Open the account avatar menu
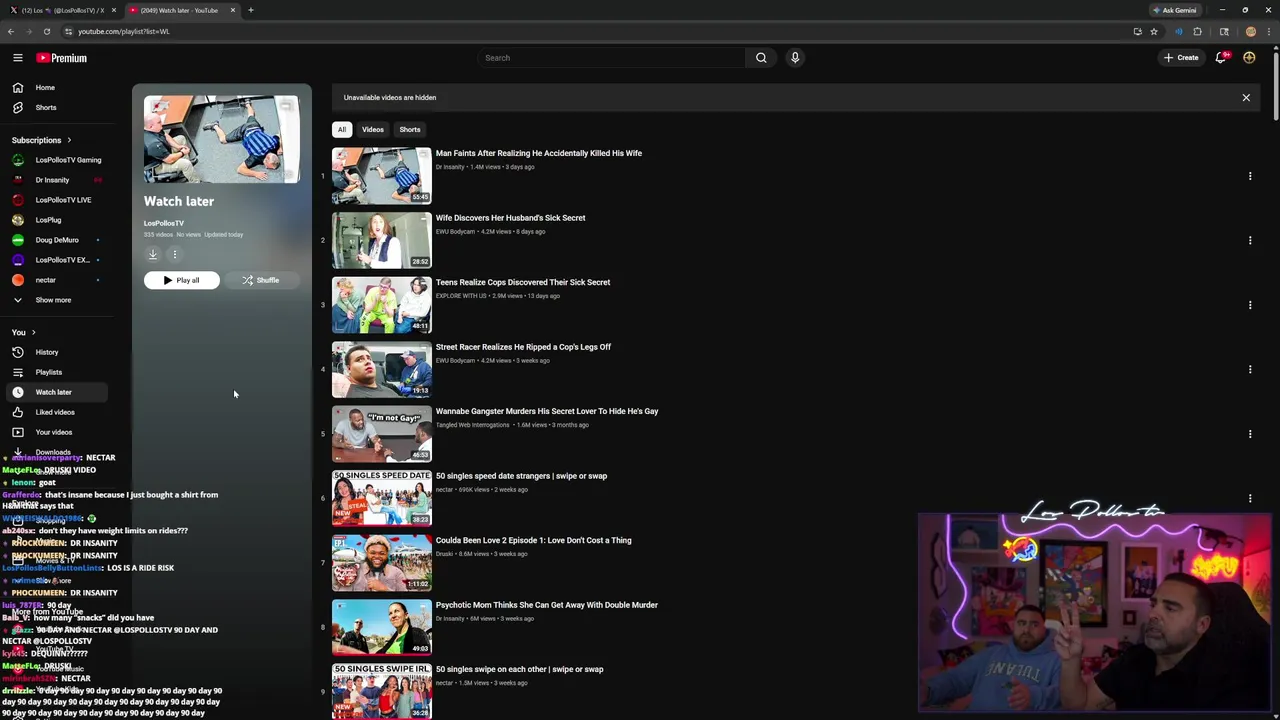The image size is (1280, 720). 1249,58
